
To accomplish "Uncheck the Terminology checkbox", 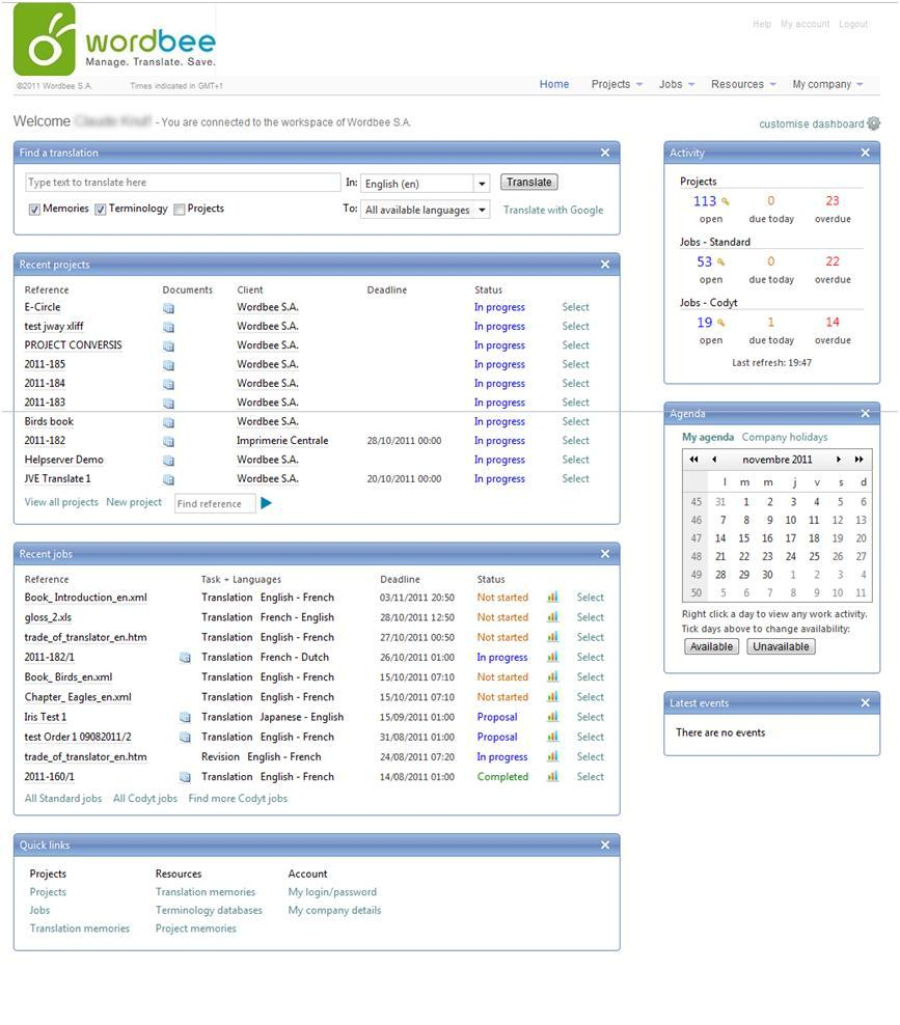I will point(100,210).
